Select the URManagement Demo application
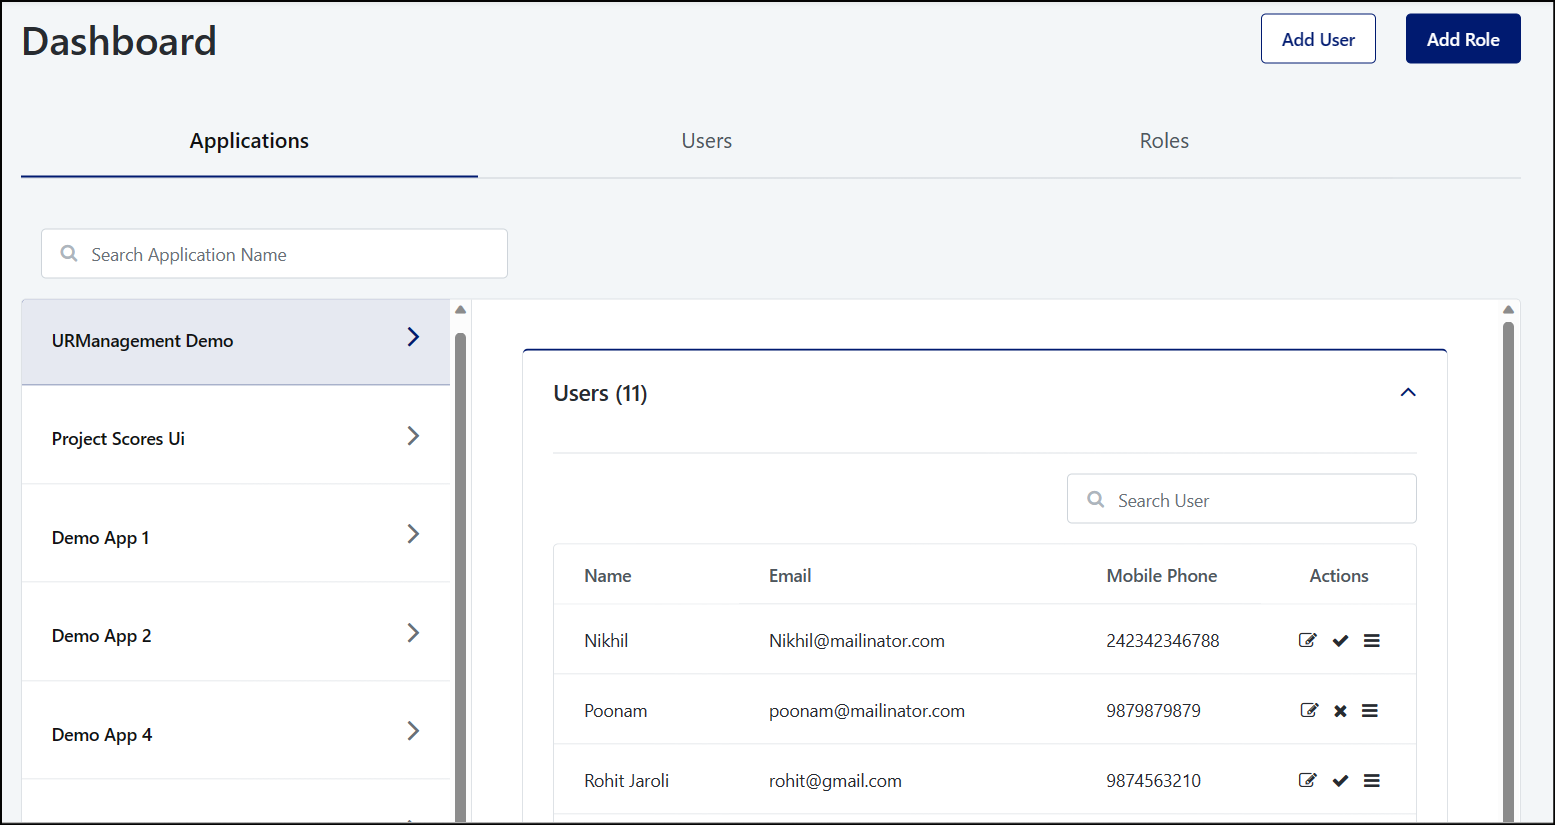 tap(236, 342)
